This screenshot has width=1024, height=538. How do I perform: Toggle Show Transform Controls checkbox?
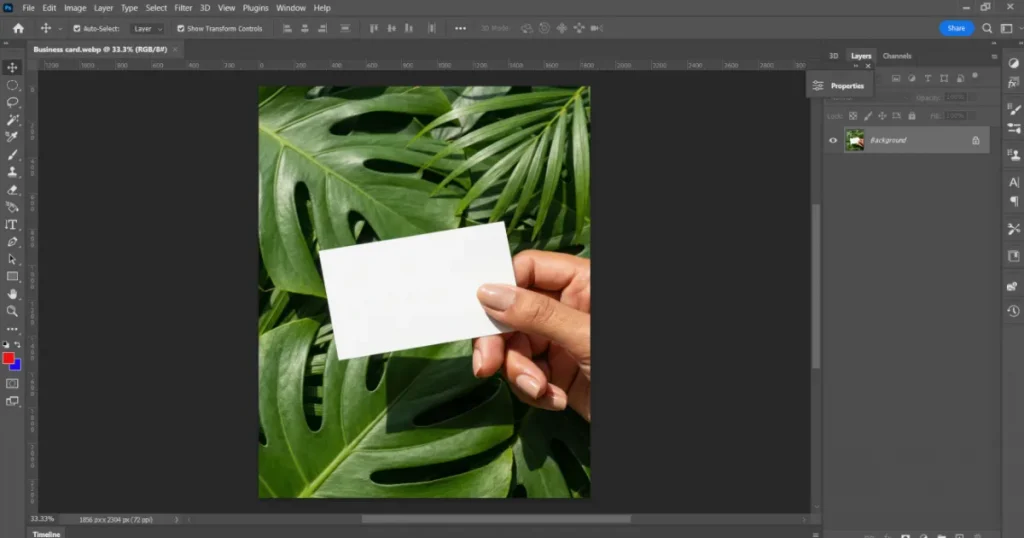[181, 29]
